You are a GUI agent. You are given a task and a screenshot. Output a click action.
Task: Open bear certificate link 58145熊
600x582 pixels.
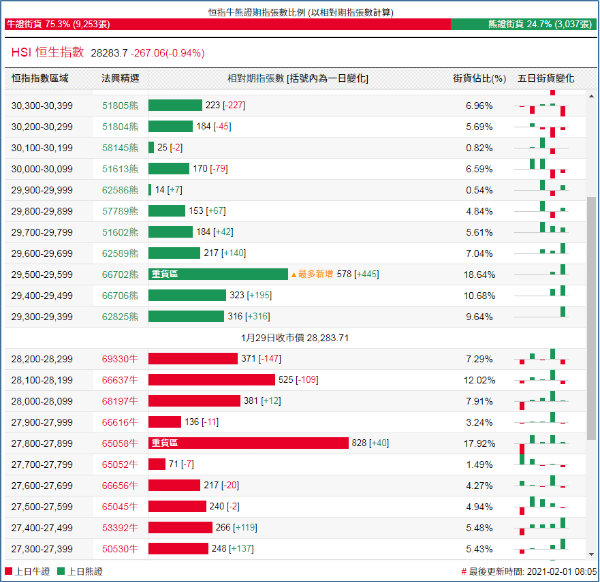(x=120, y=148)
